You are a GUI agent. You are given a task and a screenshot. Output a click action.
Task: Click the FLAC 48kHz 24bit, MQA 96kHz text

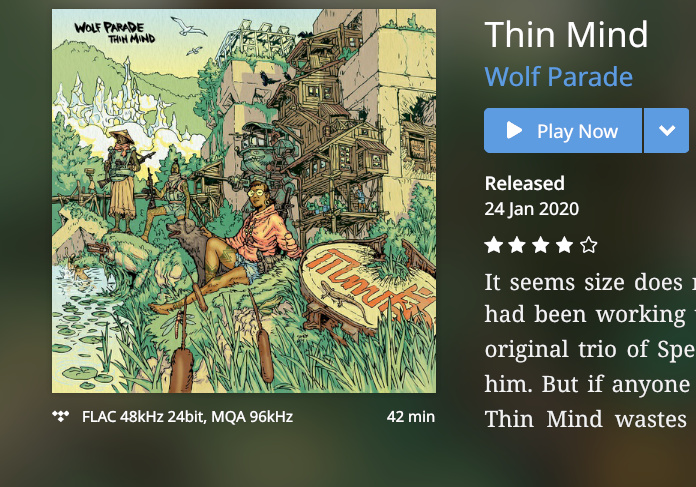[187, 417]
